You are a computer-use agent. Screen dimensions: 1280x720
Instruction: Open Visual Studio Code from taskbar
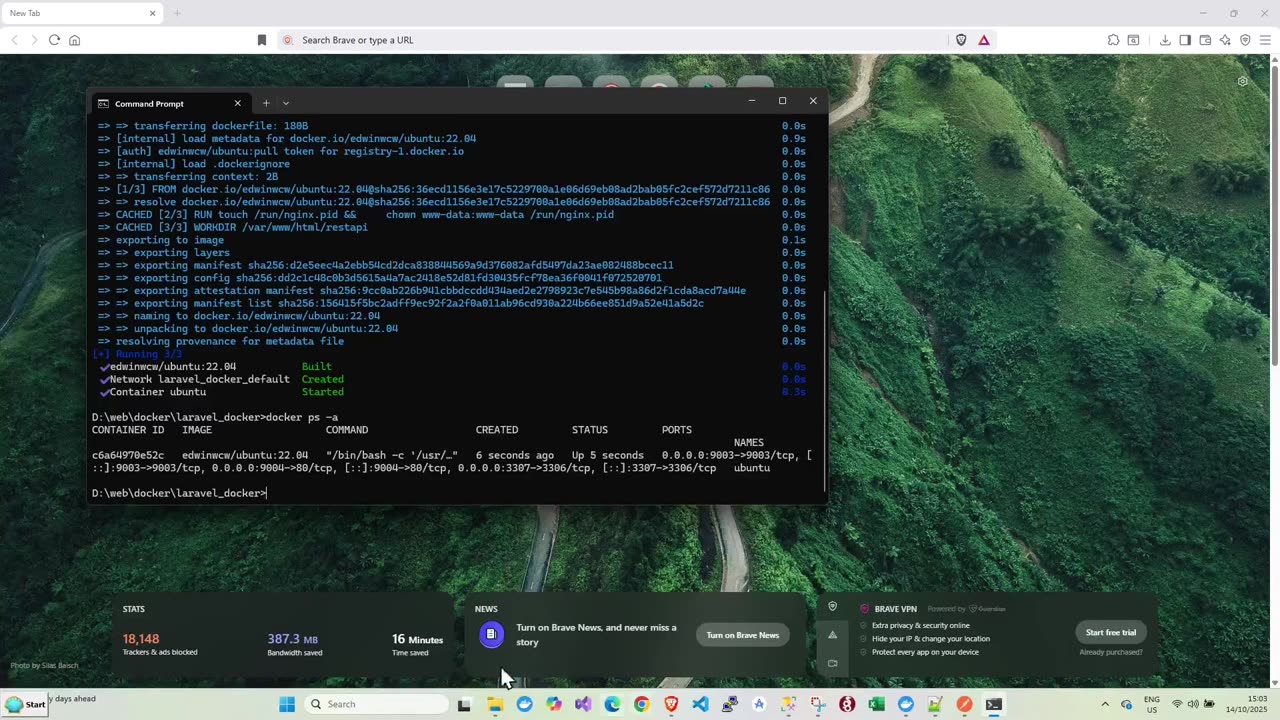(x=700, y=704)
